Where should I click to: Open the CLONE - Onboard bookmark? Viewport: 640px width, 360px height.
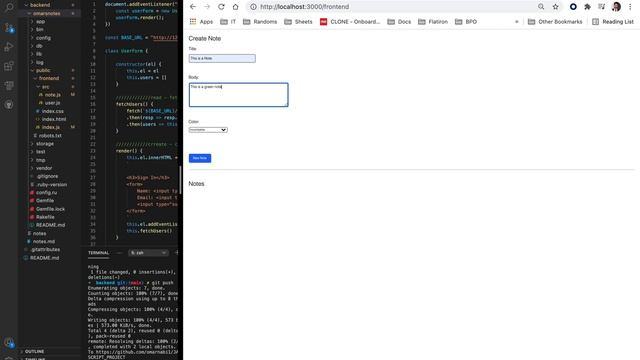tap(350, 22)
